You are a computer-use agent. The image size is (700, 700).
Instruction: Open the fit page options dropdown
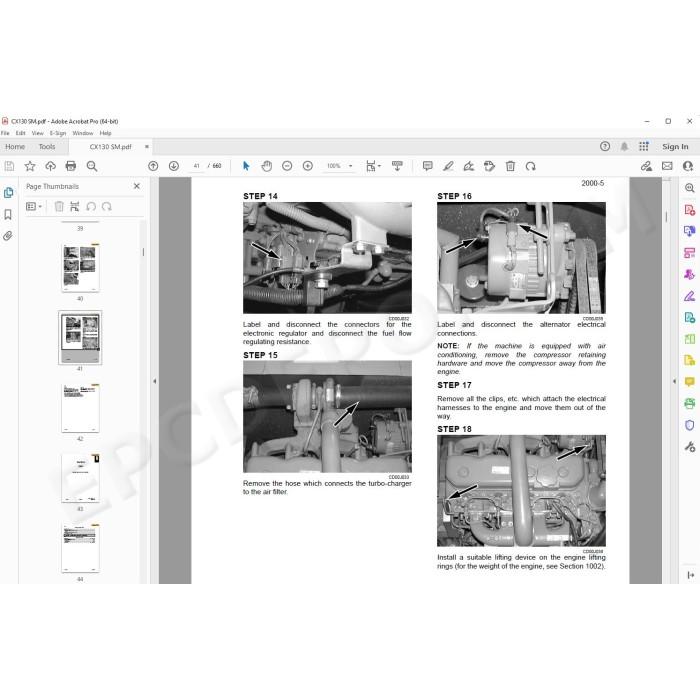click(x=373, y=166)
